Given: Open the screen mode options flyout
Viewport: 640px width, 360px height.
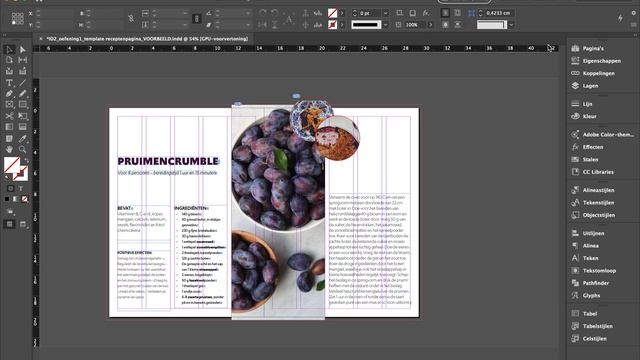Looking at the screenshot, I should pos(23,224).
